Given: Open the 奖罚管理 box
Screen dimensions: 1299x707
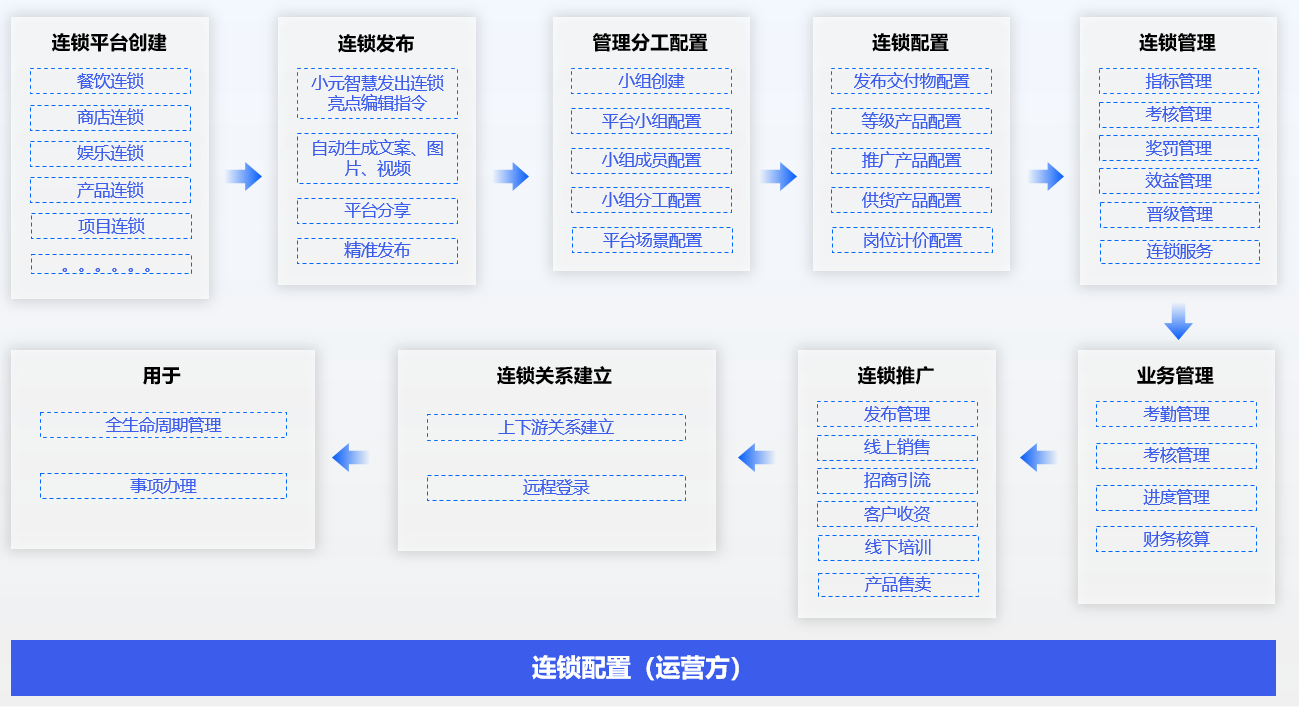Looking at the screenshot, I should (x=1179, y=148).
